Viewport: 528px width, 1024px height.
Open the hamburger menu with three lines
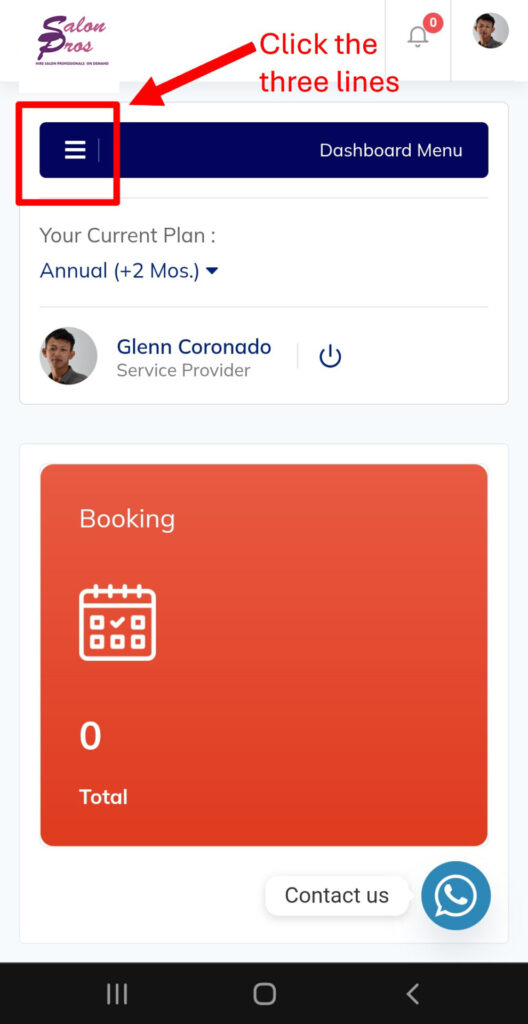point(75,150)
